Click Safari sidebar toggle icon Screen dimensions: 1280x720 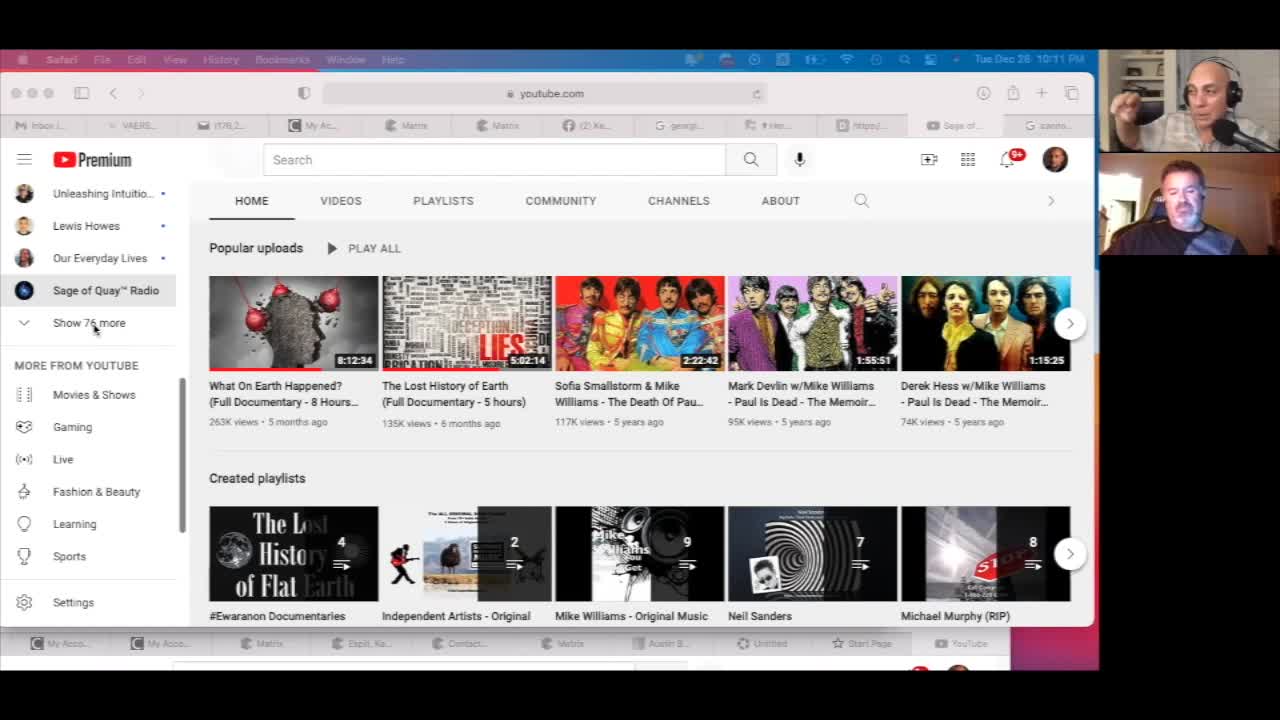(x=82, y=93)
